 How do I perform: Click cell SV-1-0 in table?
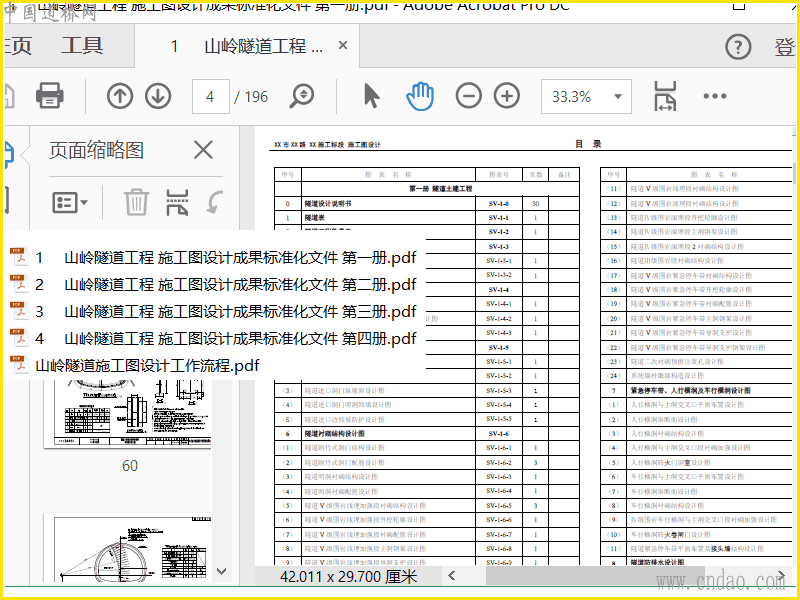coord(499,204)
